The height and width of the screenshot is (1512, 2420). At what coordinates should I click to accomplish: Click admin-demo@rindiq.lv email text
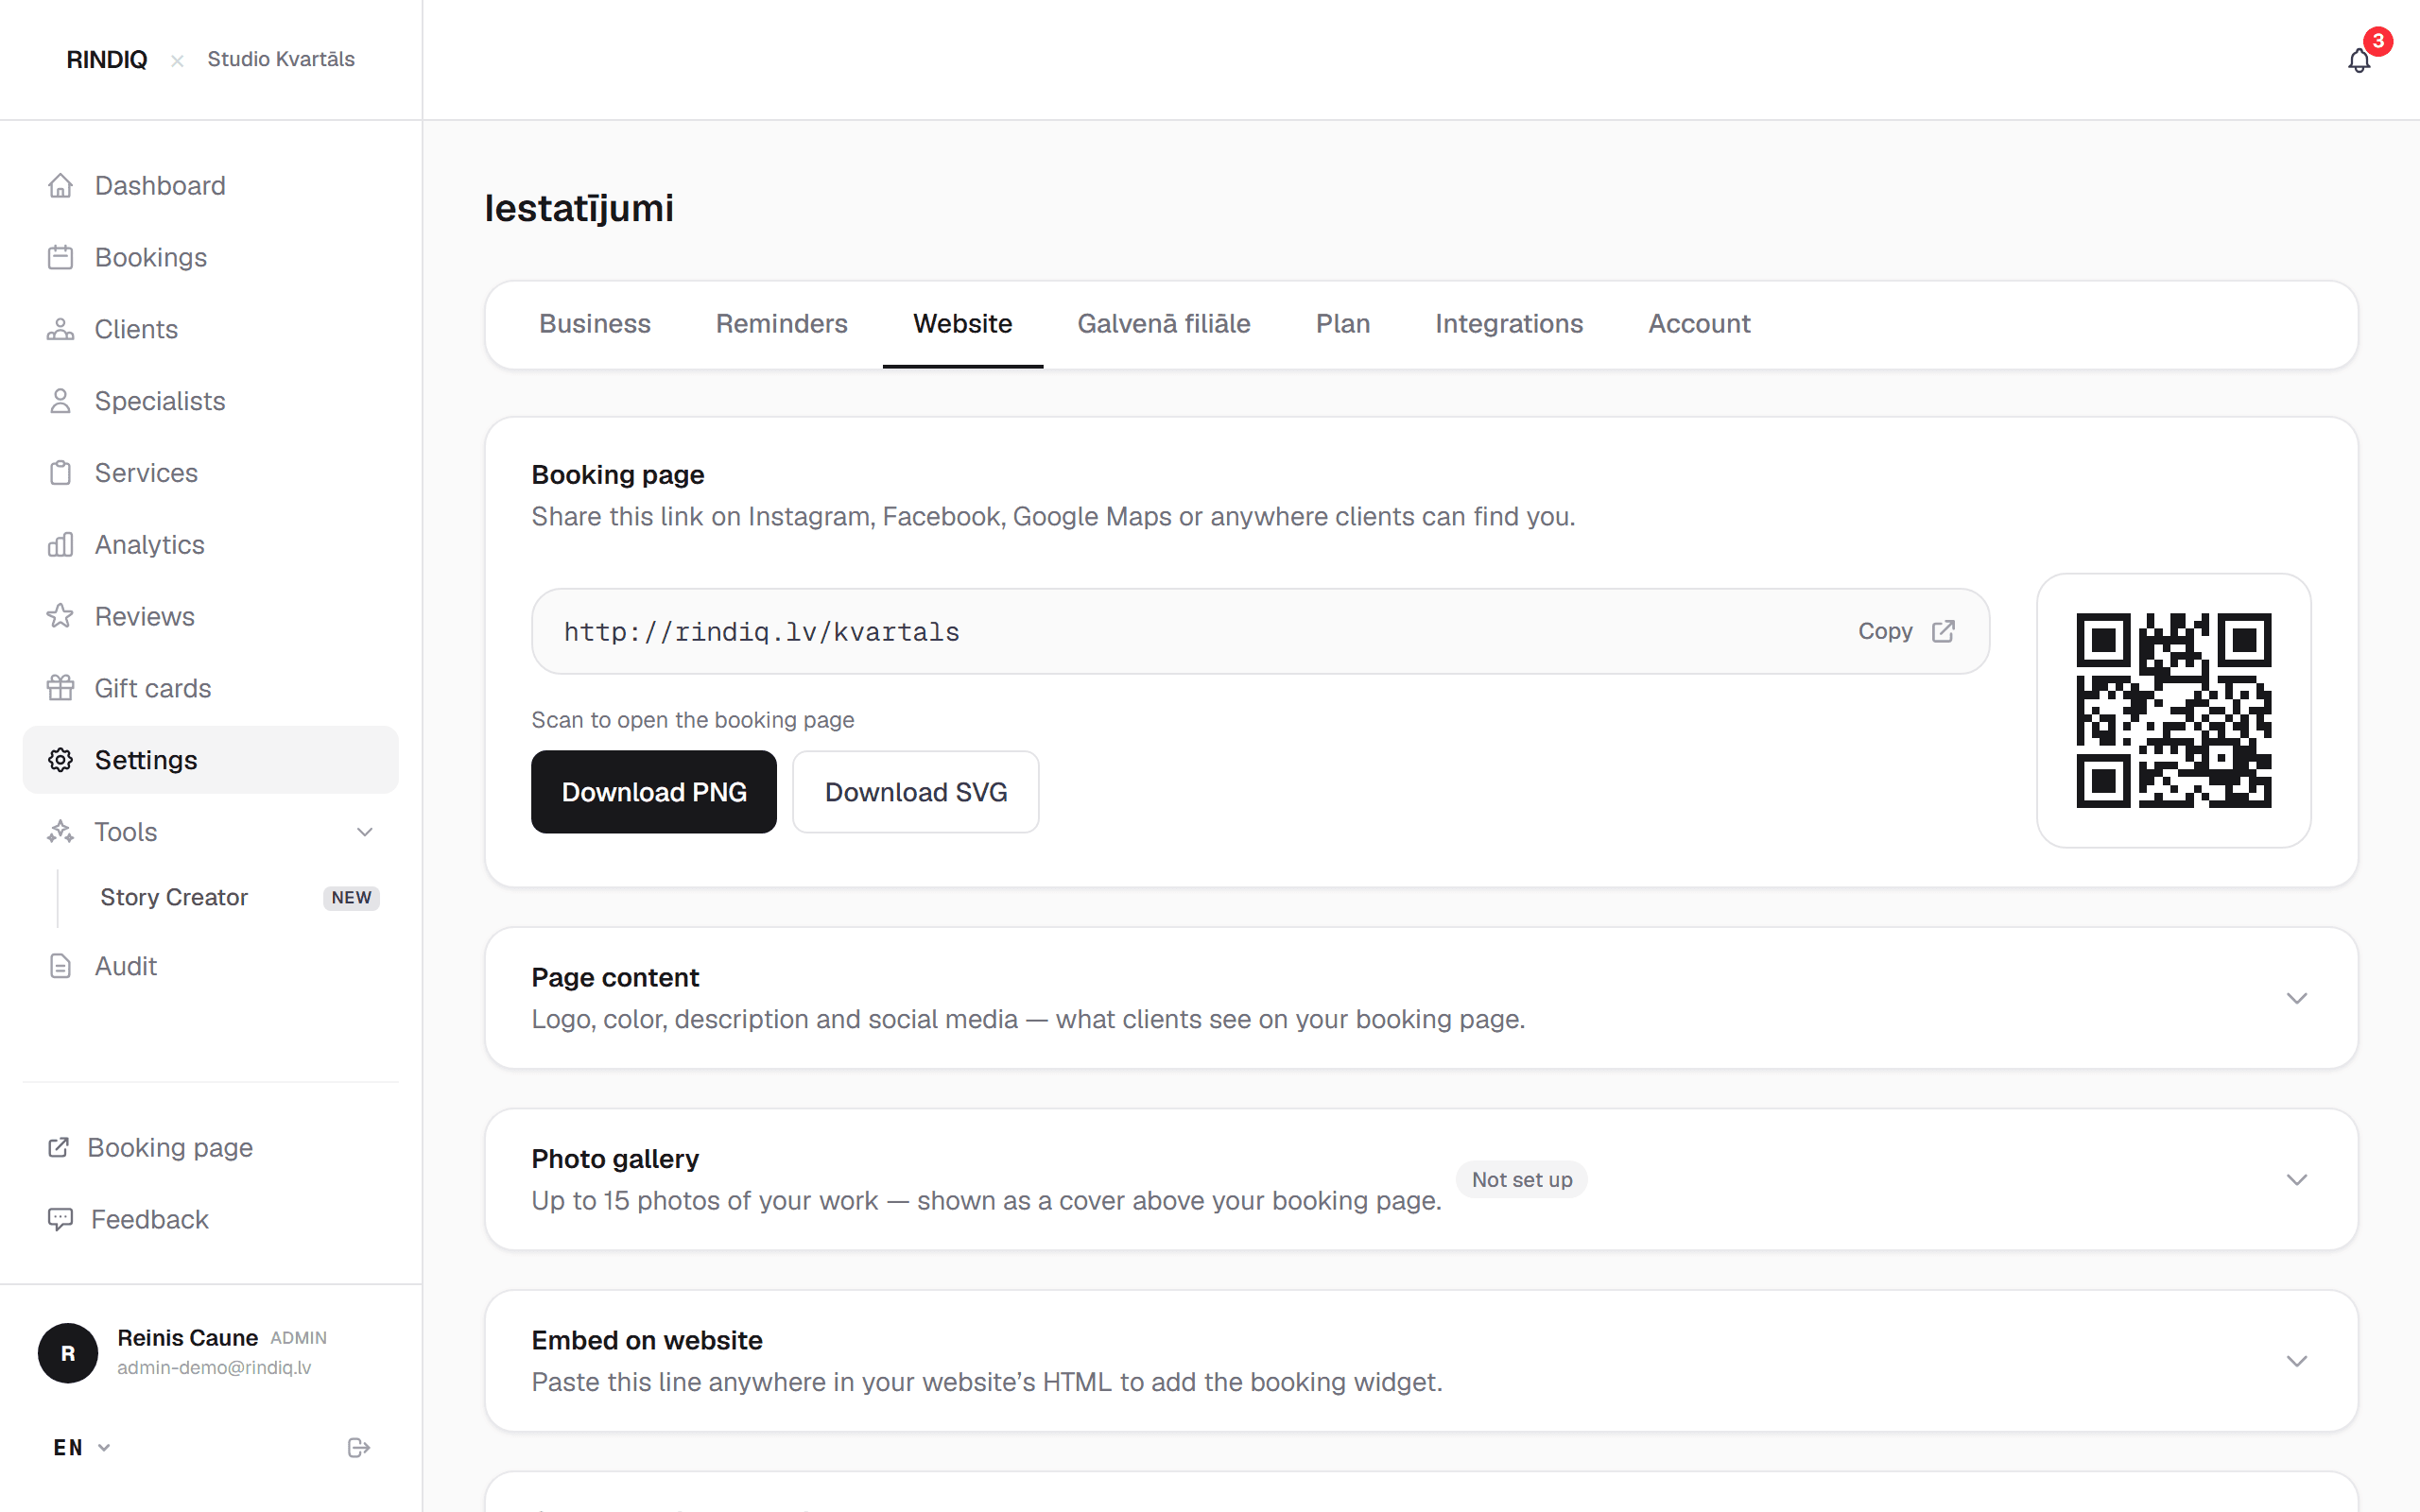(x=214, y=1367)
